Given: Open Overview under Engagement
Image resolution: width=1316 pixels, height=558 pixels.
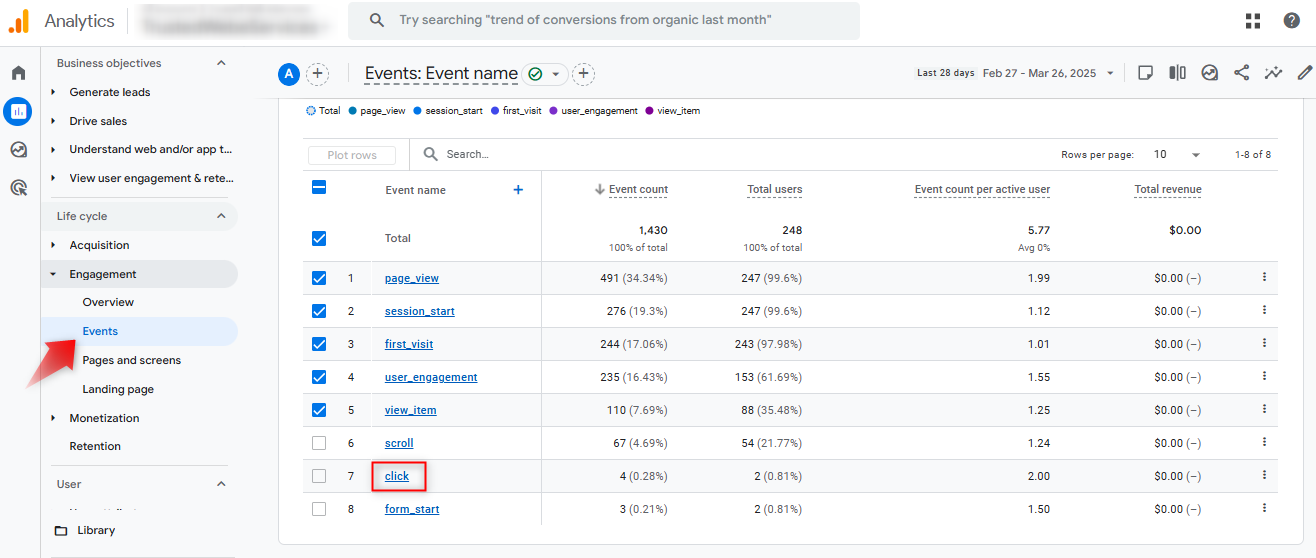Looking at the screenshot, I should click(x=108, y=302).
